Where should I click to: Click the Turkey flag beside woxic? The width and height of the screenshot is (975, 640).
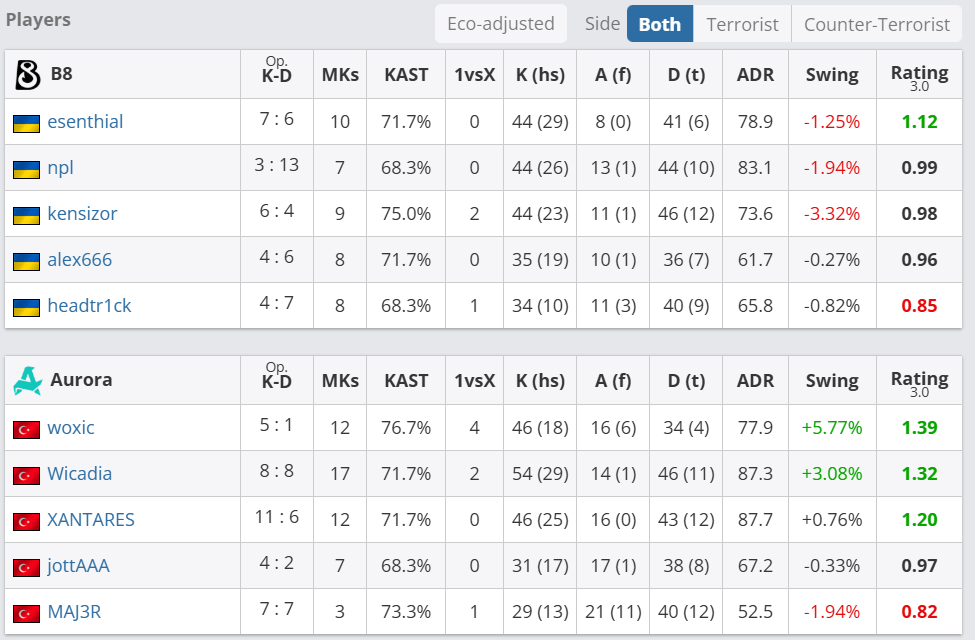(26, 429)
